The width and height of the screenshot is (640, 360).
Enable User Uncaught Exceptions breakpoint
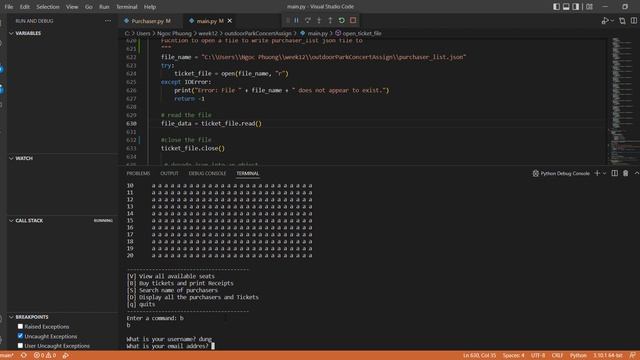tap(20, 346)
